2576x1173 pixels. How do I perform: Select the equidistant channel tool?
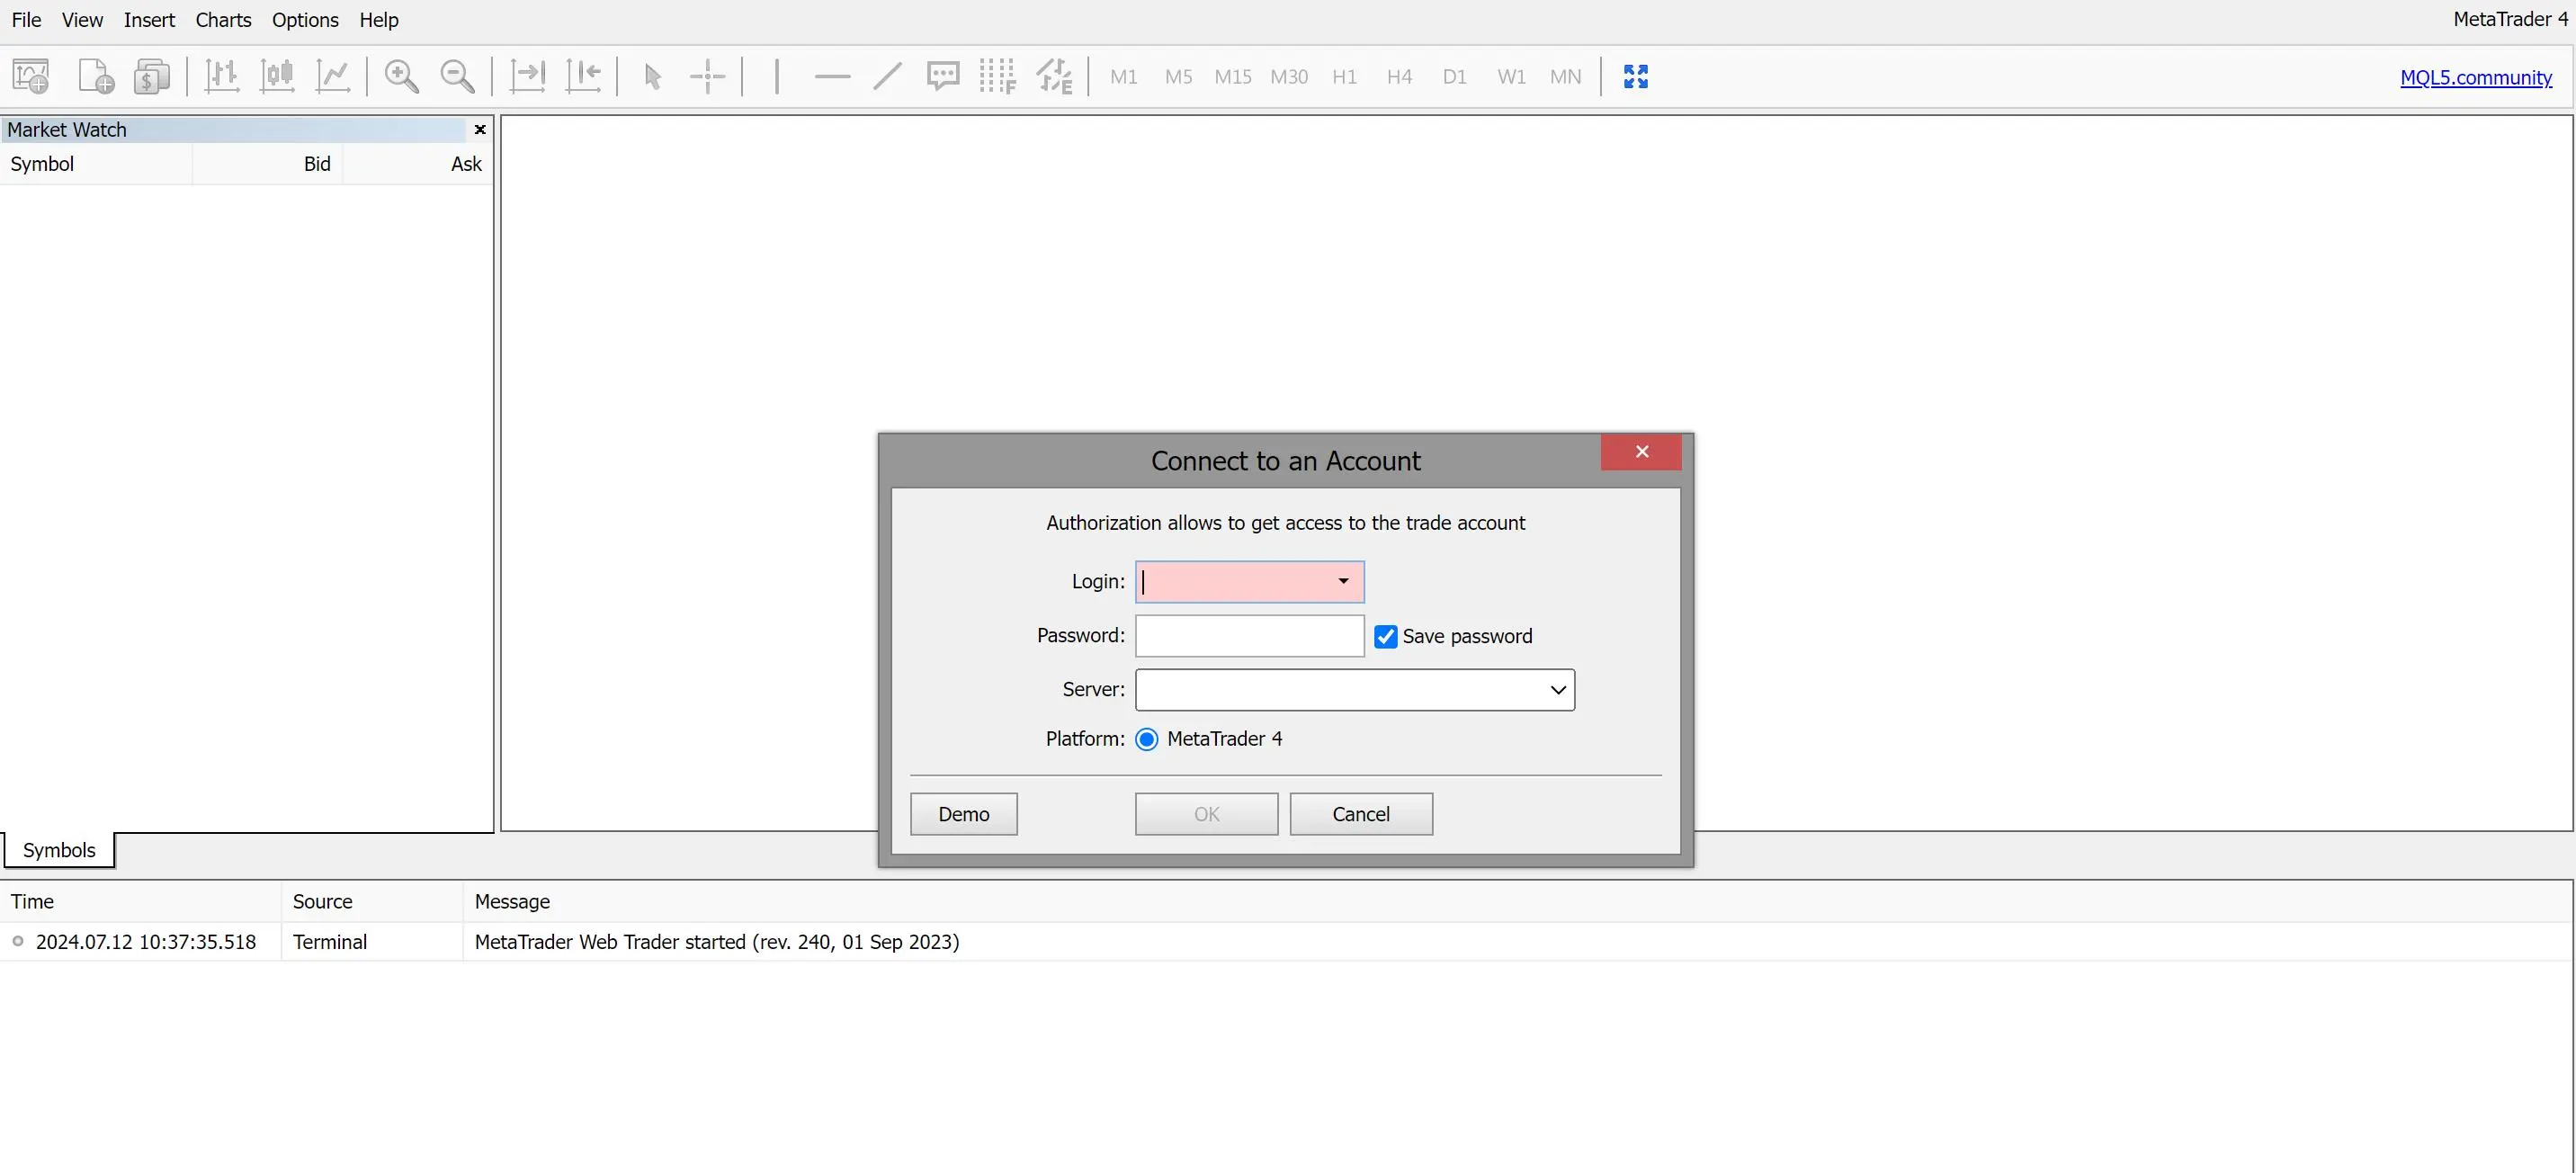[1054, 77]
